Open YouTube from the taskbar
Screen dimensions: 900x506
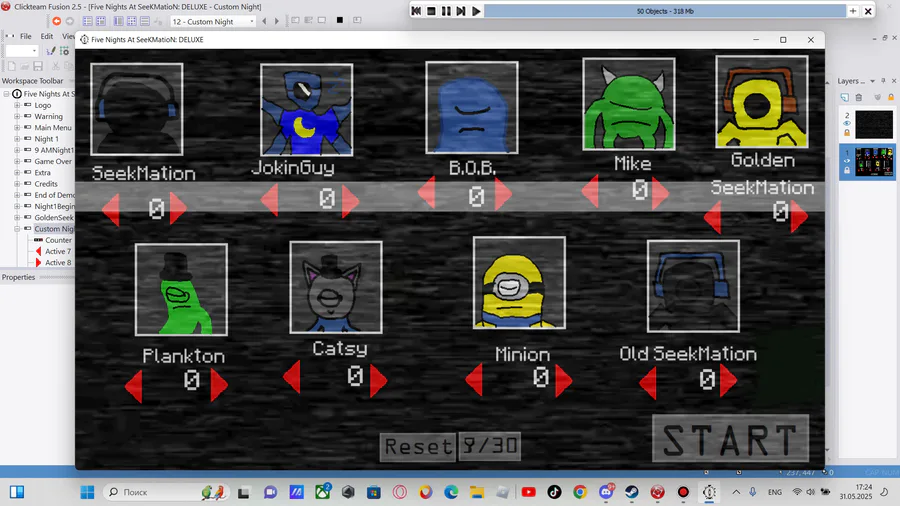[x=528, y=492]
